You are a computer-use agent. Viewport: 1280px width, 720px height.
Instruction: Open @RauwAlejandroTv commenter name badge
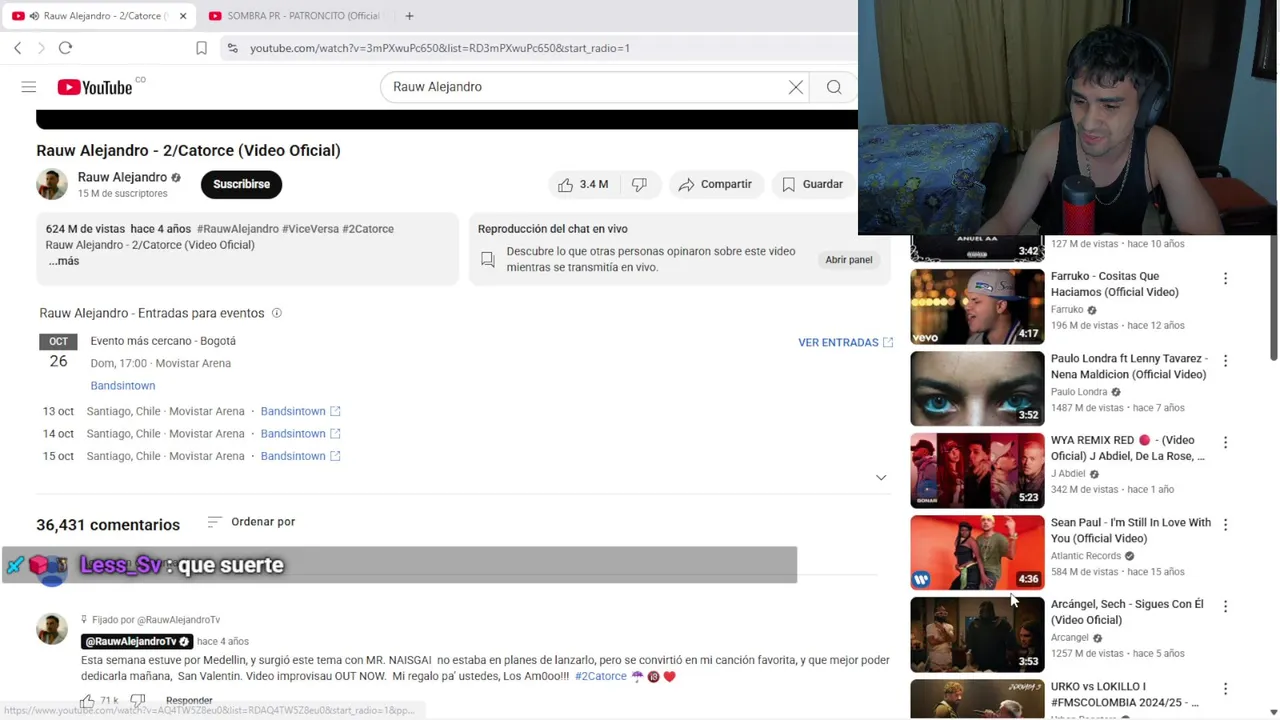tap(137, 642)
